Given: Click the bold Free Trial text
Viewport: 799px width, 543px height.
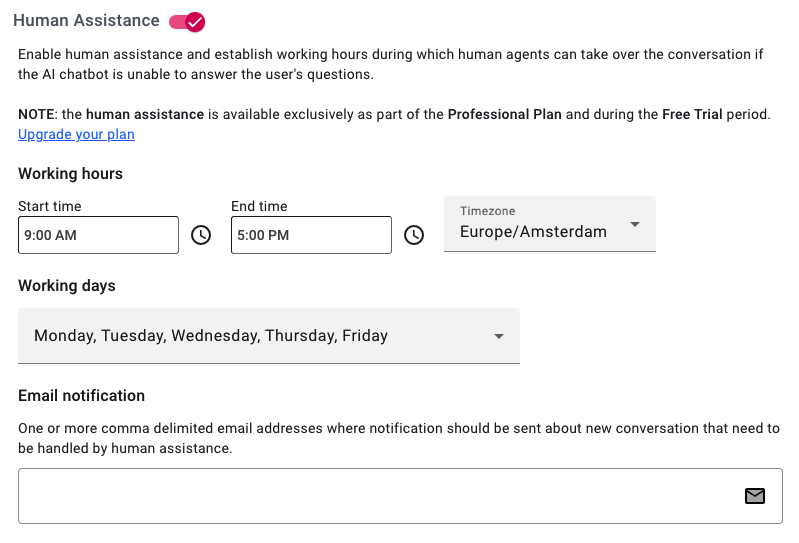Looking at the screenshot, I should pos(692,114).
